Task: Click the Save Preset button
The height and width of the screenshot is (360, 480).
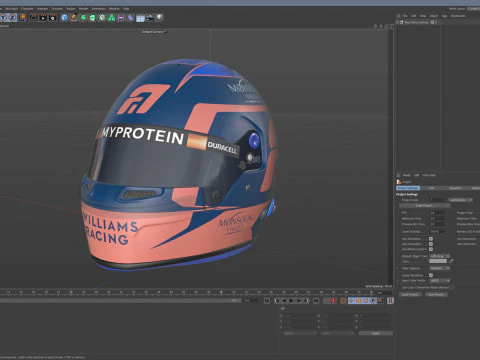Action: click(436, 294)
